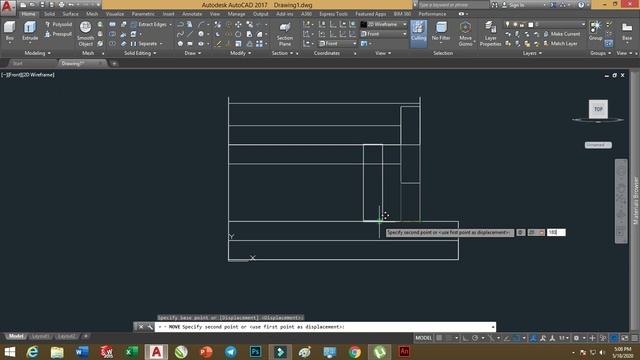Viewport: 640px width, 360px height.
Task: Click the Array tool in Modify panel
Action: tap(259, 44)
